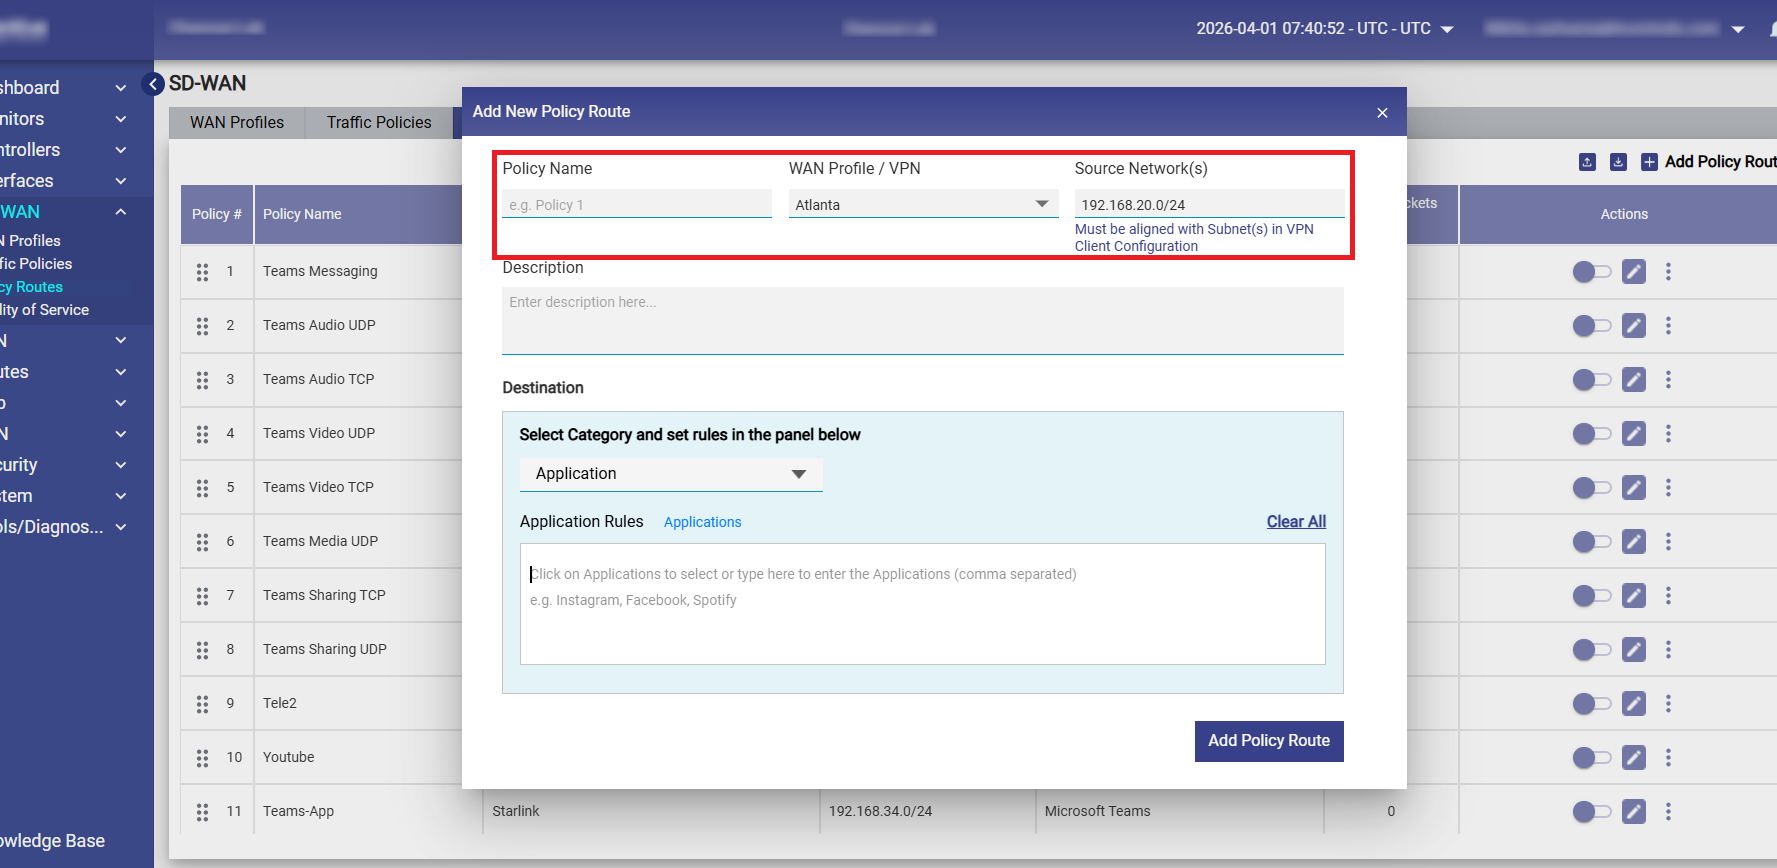This screenshot has height=868, width=1777.
Task: Enable the Teams Media UDP policy toggle
Action: 1591,542
